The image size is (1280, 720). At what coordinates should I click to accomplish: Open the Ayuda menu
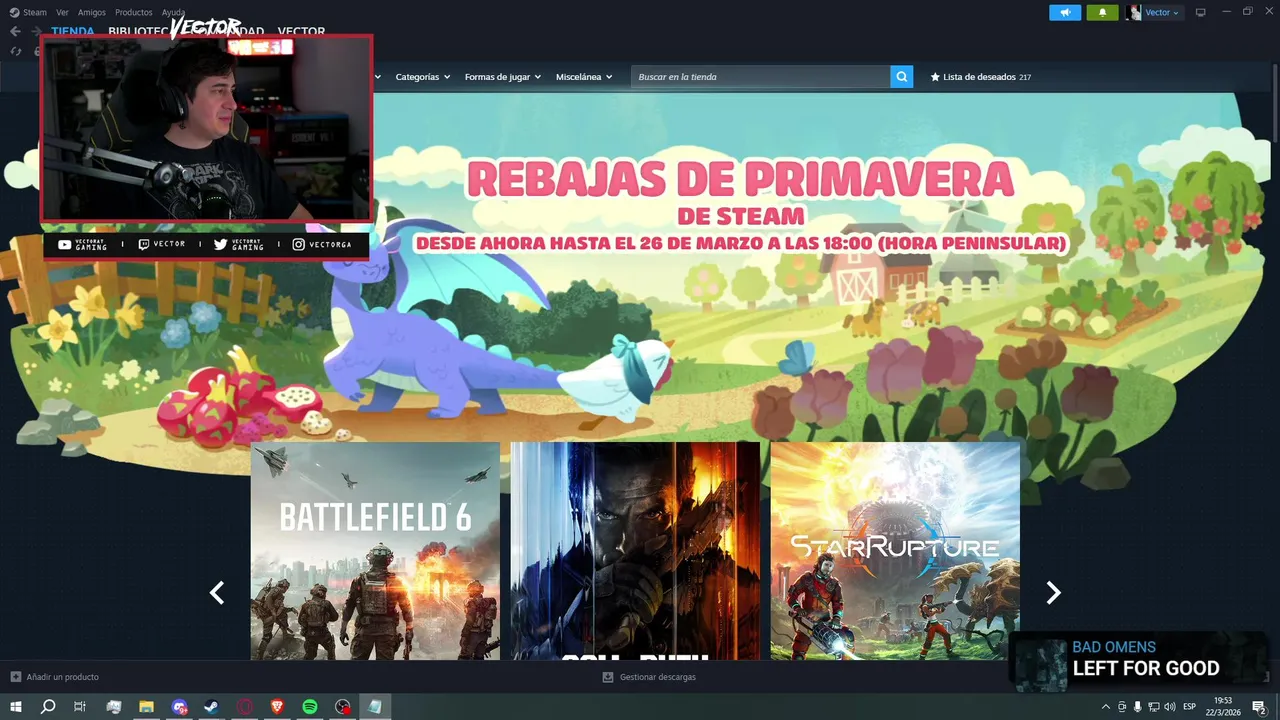click(x=173, y=12)
